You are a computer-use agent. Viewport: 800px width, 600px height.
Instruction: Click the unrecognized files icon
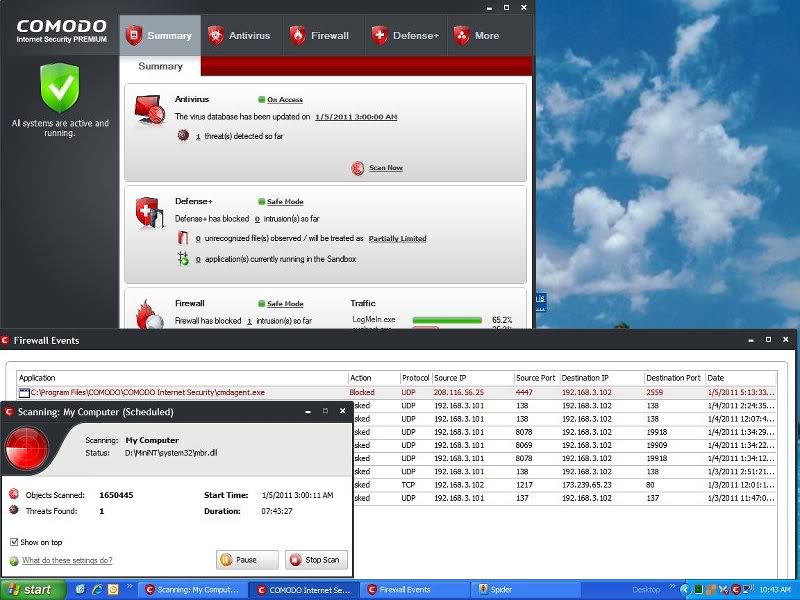tap(182, 238)
